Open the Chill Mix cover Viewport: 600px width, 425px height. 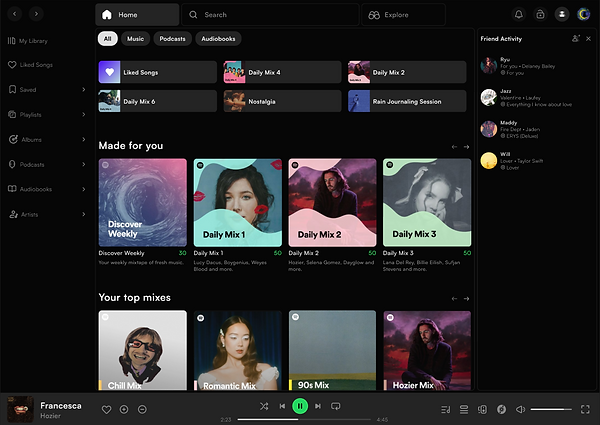(x=143, y=350)
